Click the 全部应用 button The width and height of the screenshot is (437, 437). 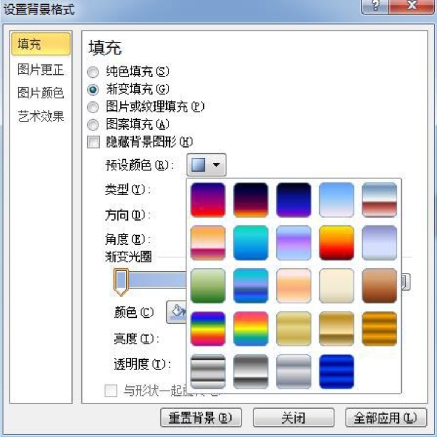pos(386,417)
